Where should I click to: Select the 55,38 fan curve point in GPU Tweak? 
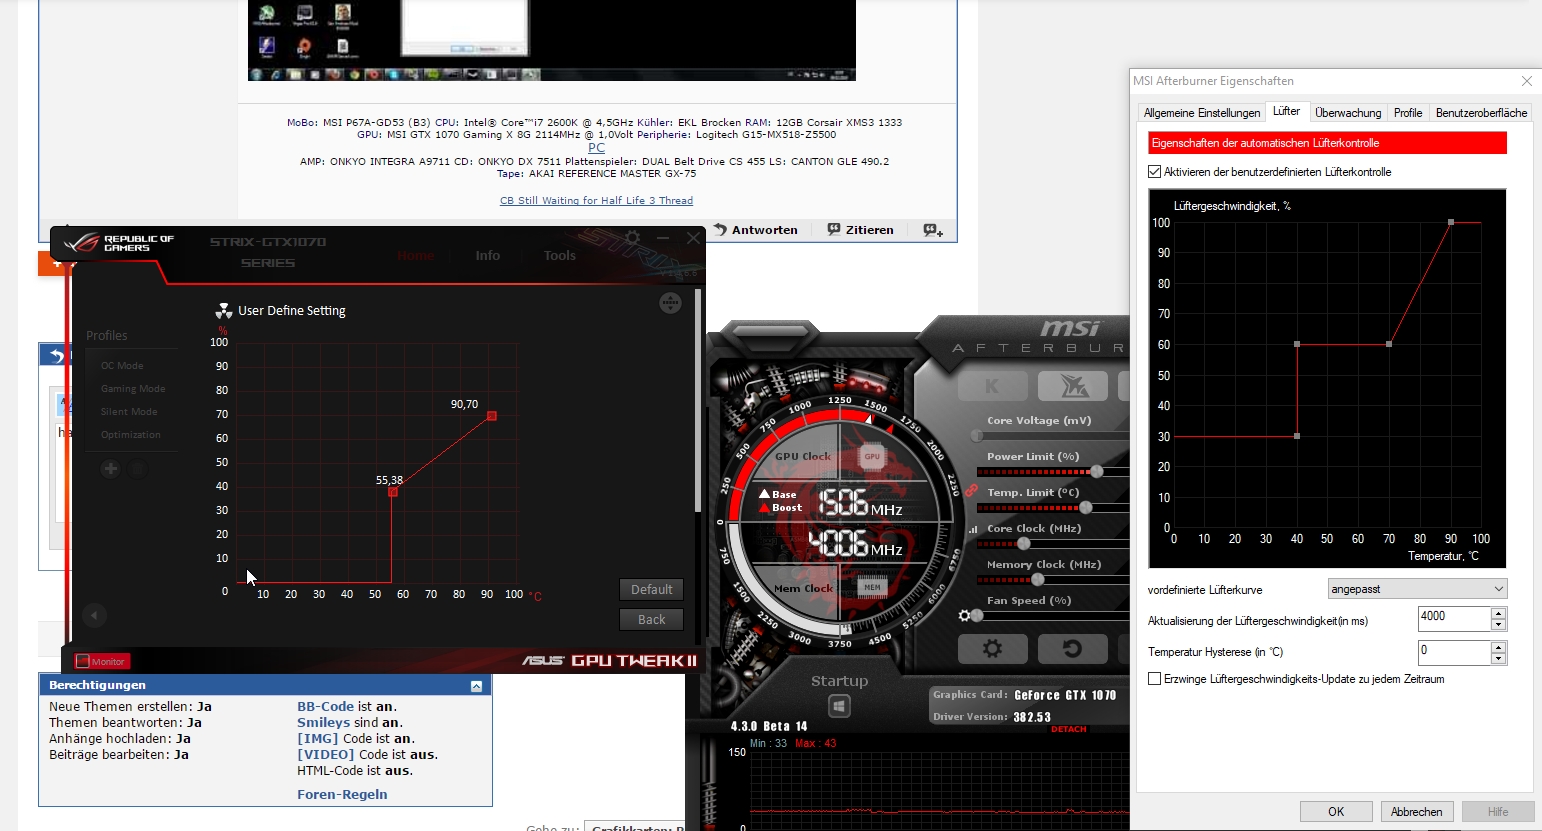pyautogui.click(x=393, y=491)
